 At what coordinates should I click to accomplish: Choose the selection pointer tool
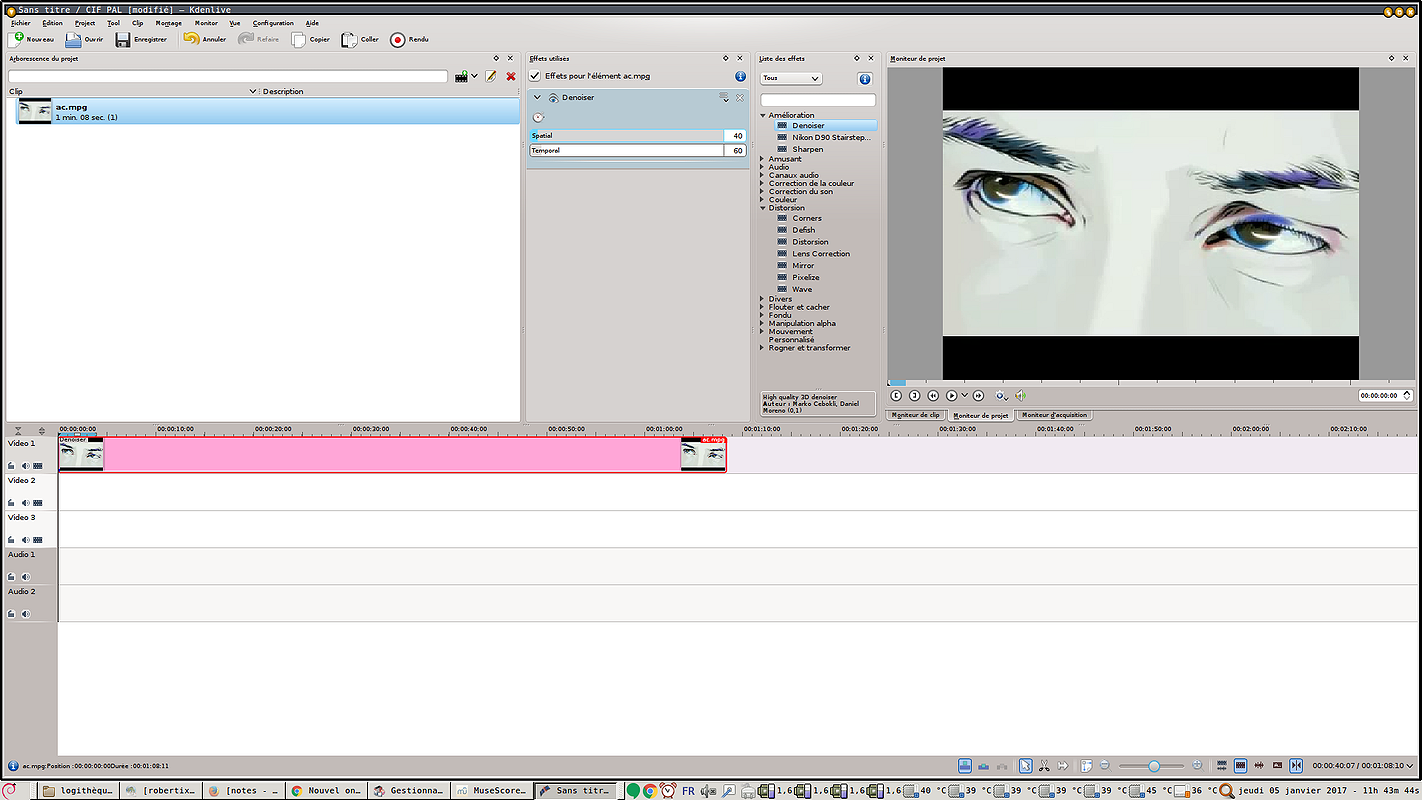pyautogui.click(x=1025, y=766)
